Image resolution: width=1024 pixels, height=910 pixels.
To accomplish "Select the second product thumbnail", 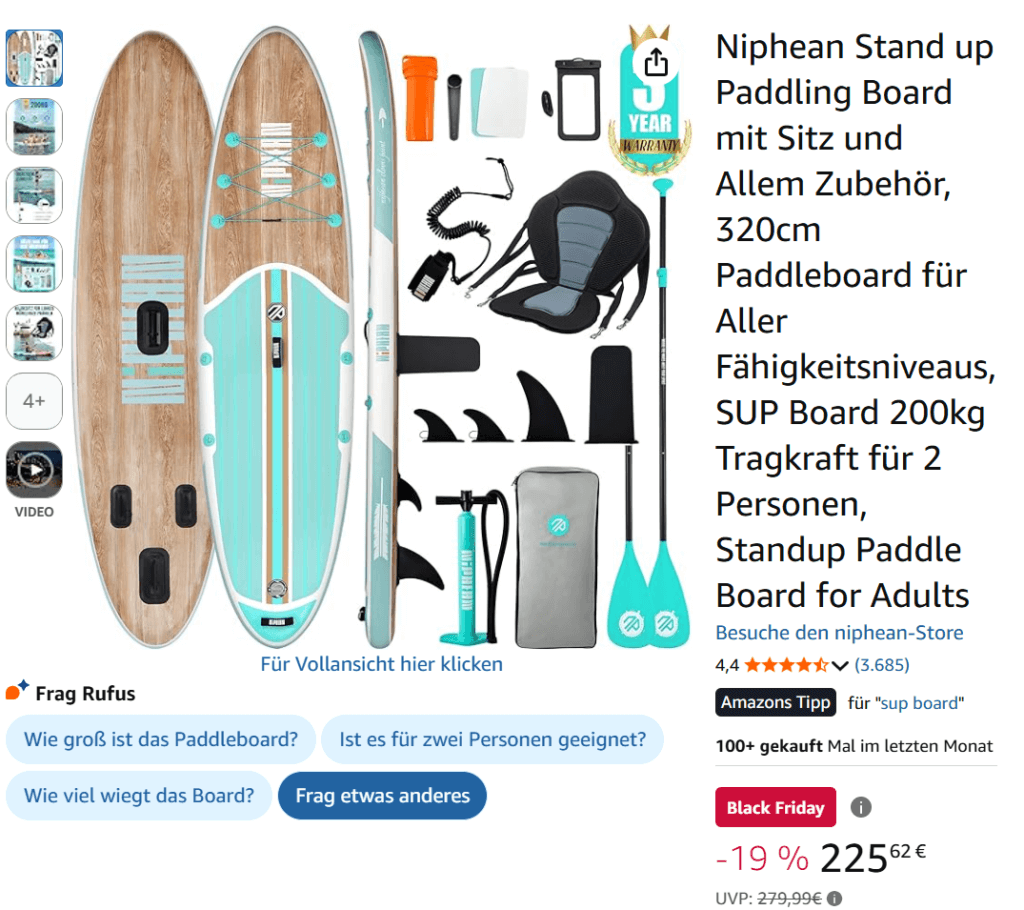I will [34, 127].
